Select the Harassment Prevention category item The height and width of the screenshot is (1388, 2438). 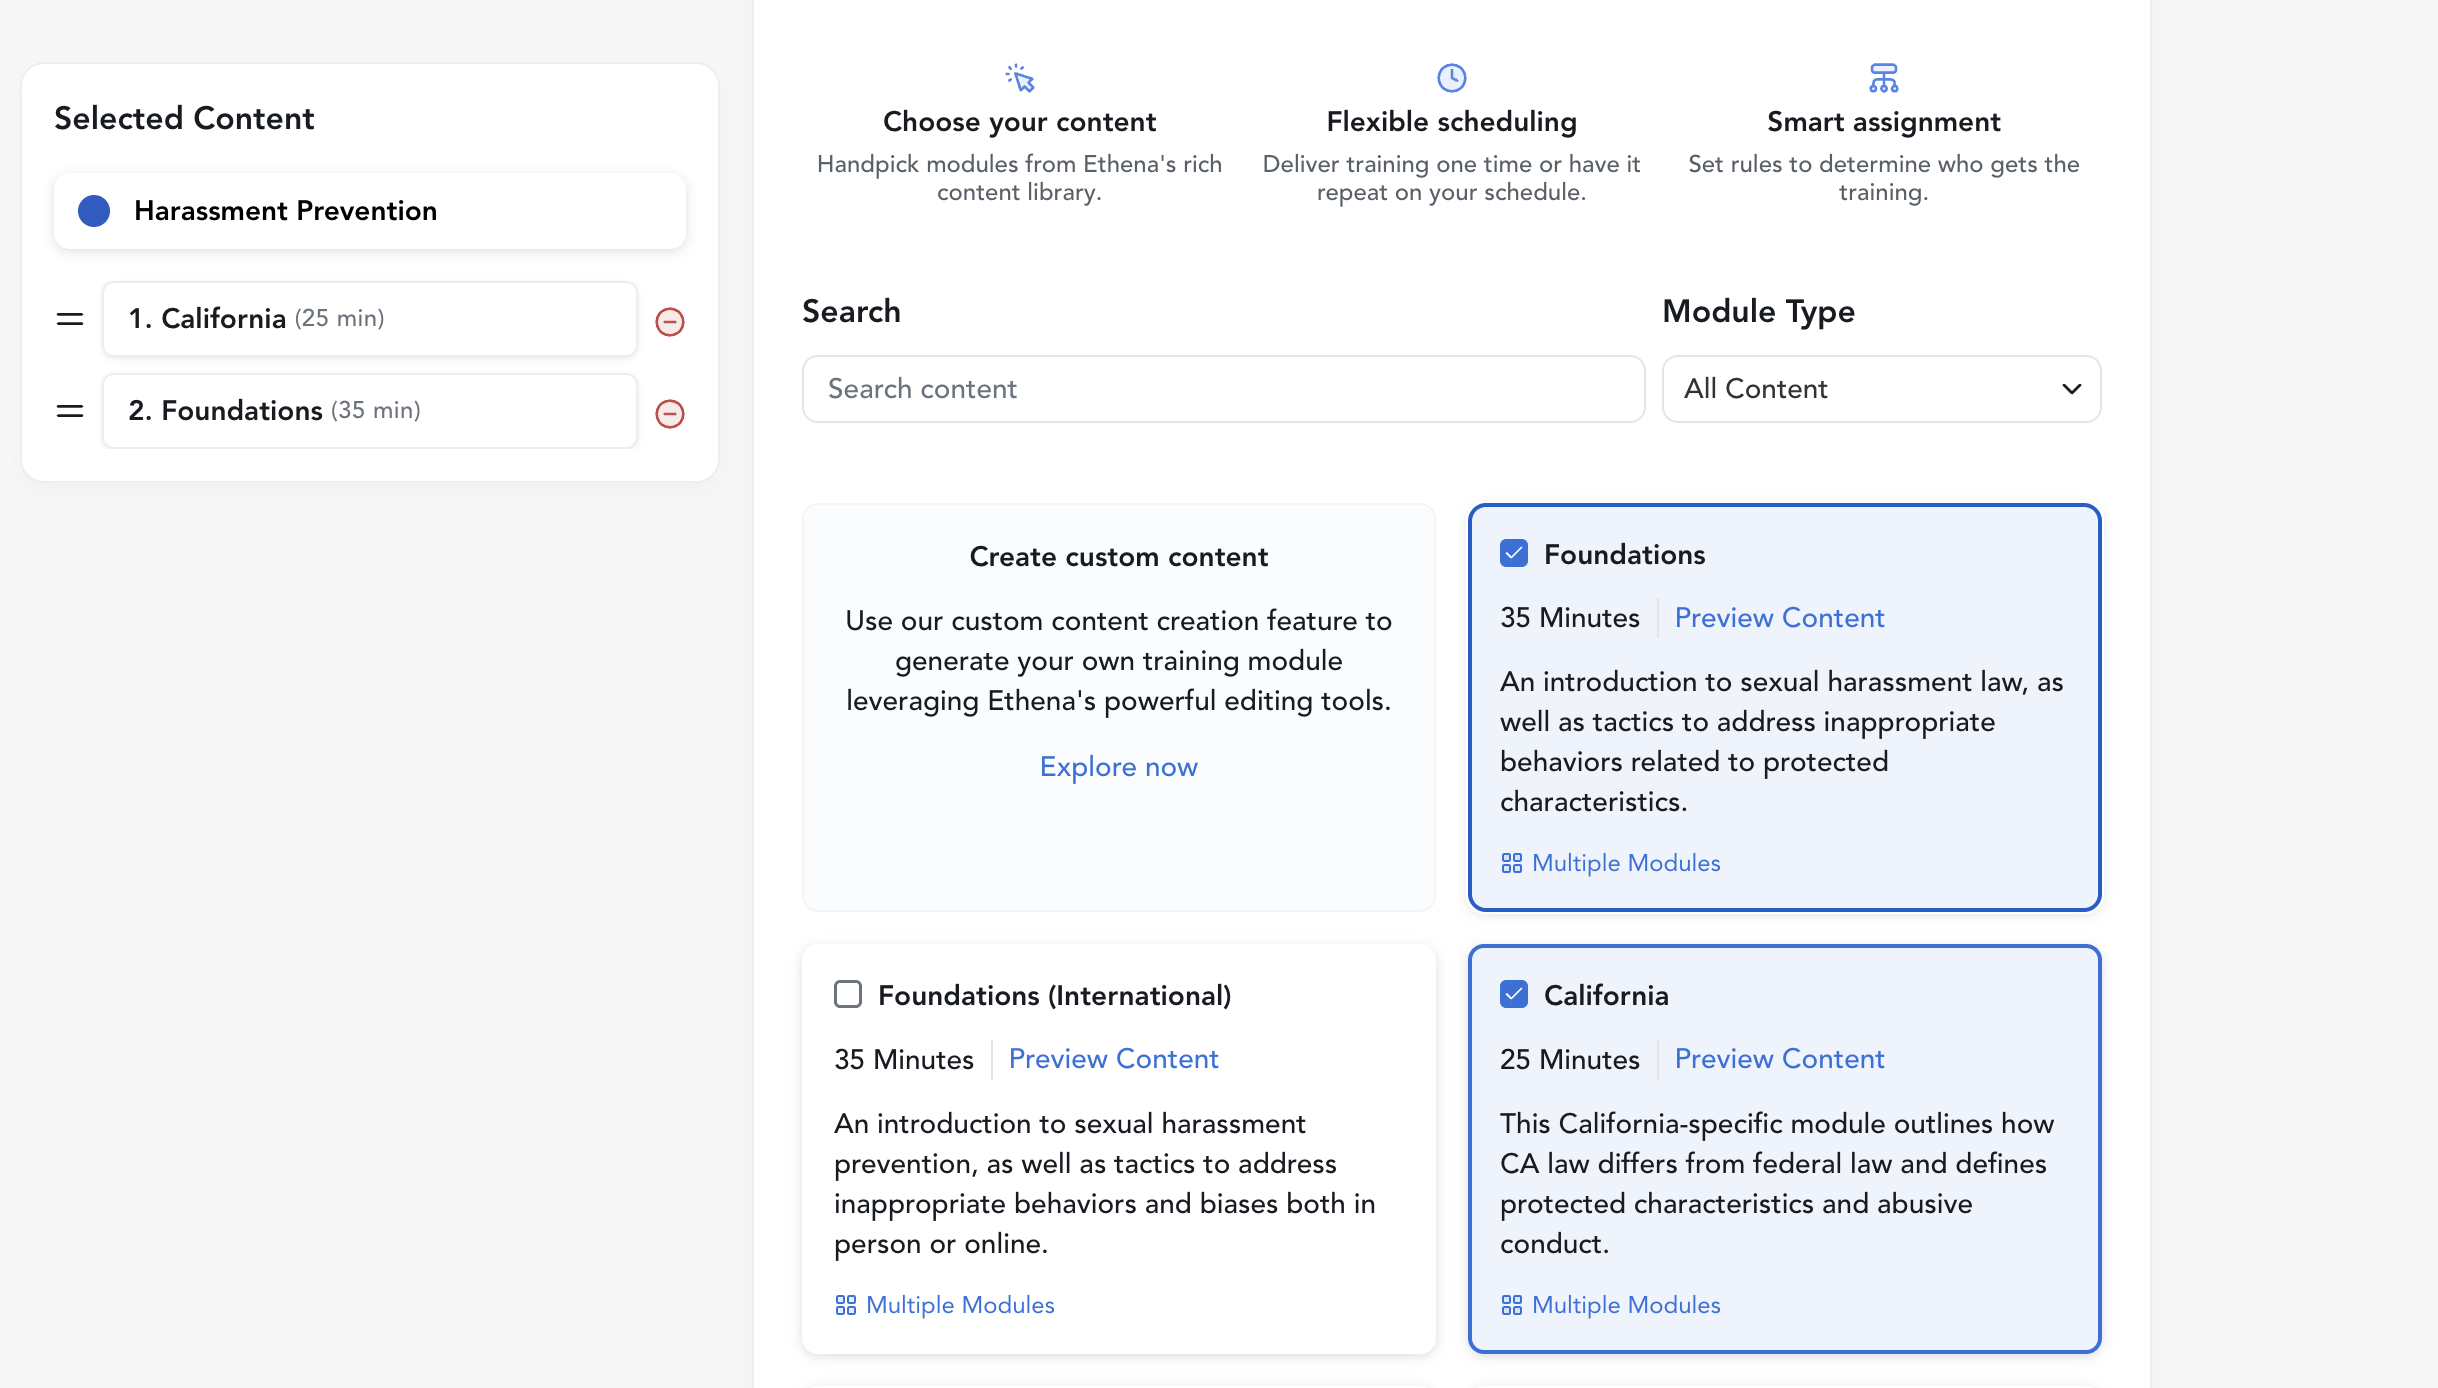tap(370, 211)
